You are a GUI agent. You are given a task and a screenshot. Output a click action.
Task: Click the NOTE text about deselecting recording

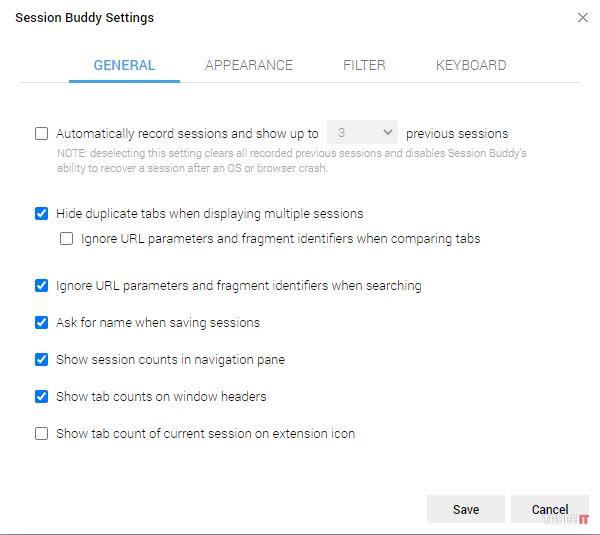[x=290, y=161]
